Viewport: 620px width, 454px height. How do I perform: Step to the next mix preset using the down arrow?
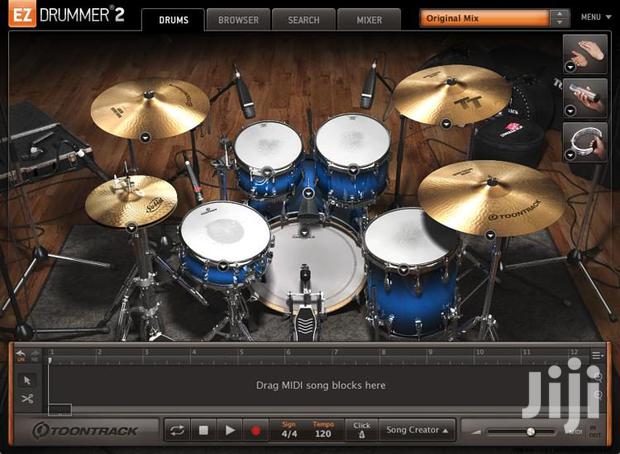[x=560, y=23]
